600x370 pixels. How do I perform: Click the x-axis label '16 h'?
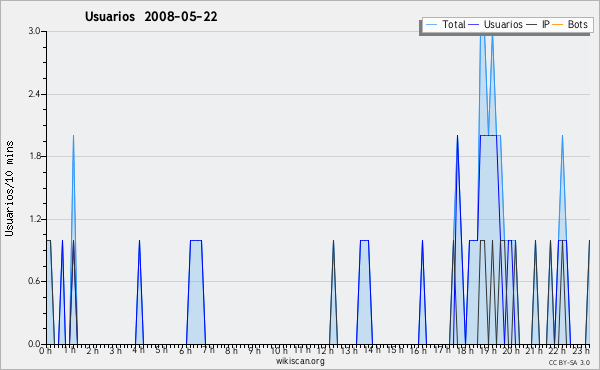pos(418,350)
